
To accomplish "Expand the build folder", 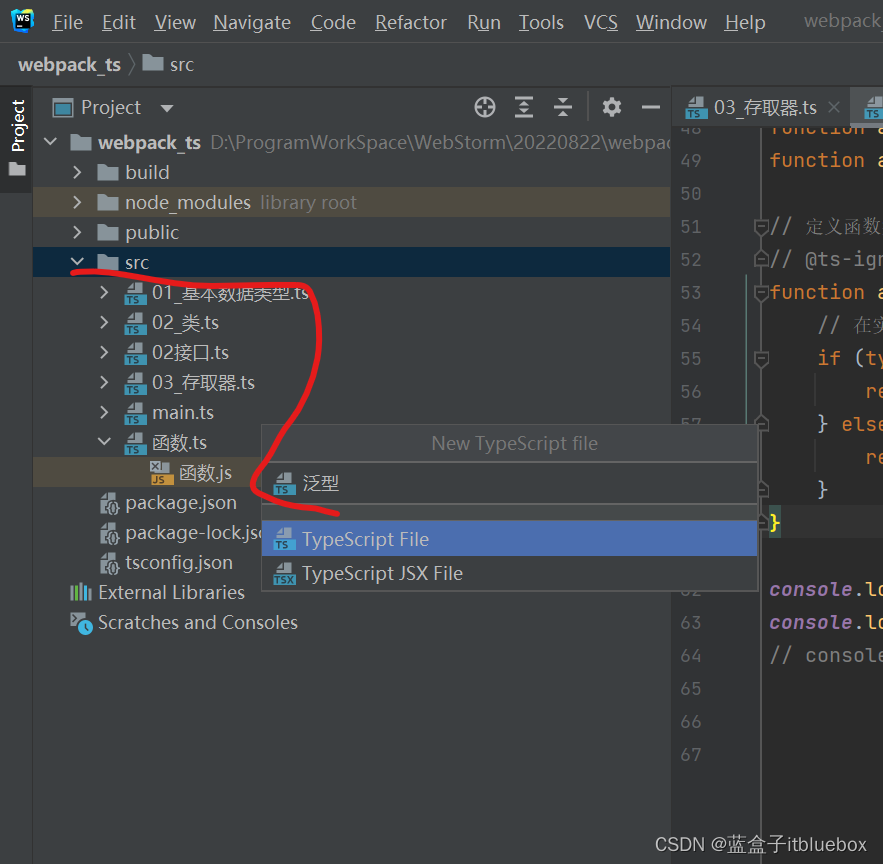I will click(77, 172).
